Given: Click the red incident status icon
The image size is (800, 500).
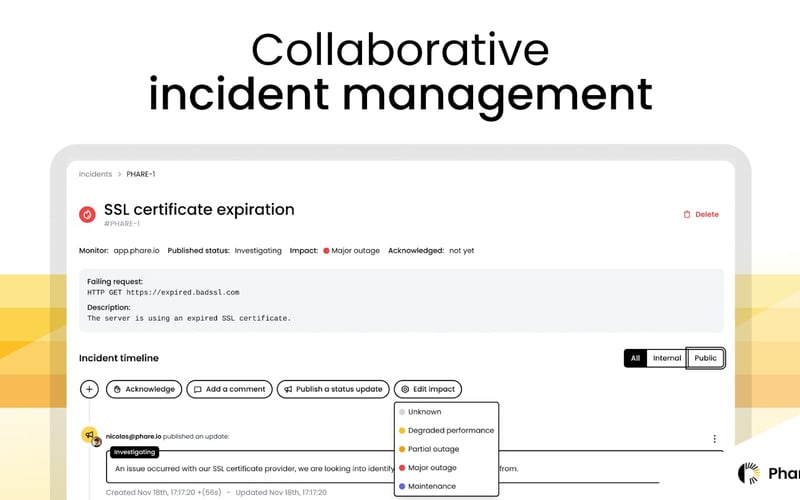Looking at the screenshot, I should coord(87,214).
